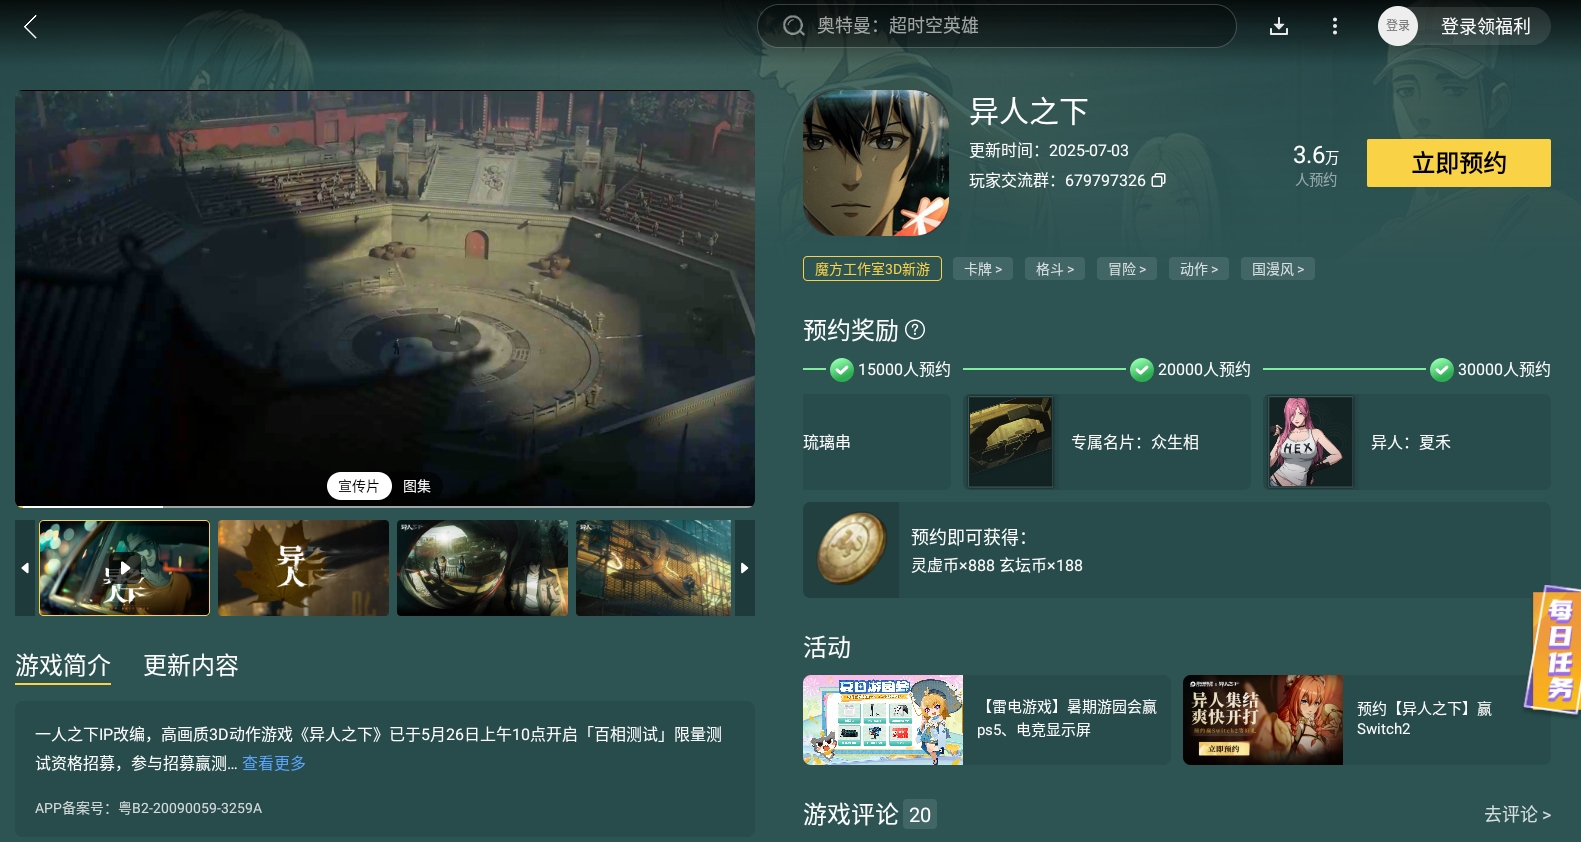Open the 每日任务 floating badge

point(1555,650)
